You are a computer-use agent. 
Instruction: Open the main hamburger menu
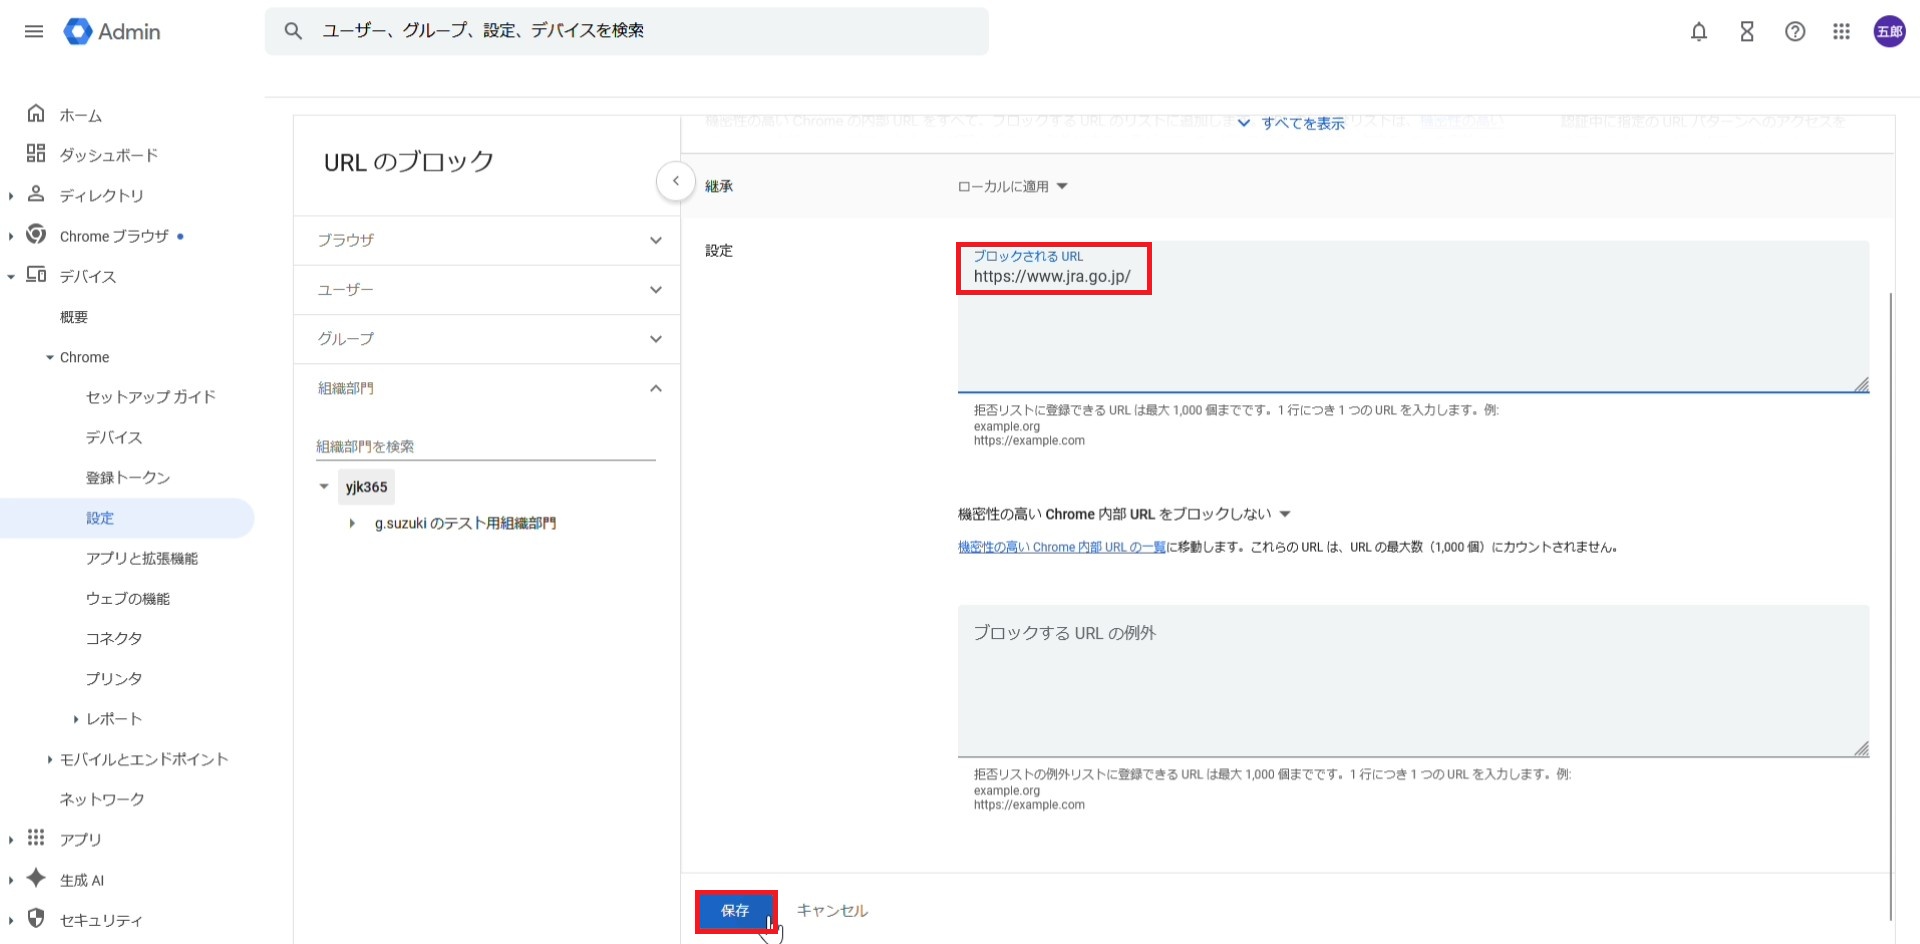(x=34, y=31)
